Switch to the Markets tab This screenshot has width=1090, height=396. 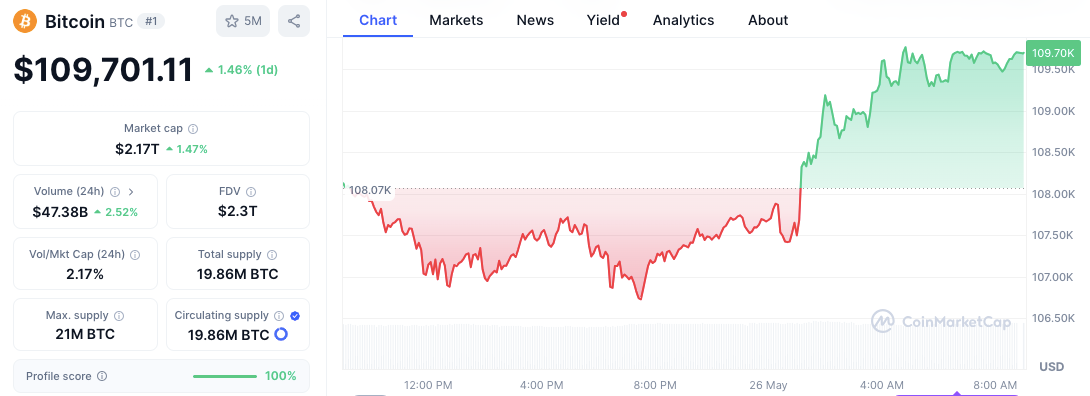(456, 20)
